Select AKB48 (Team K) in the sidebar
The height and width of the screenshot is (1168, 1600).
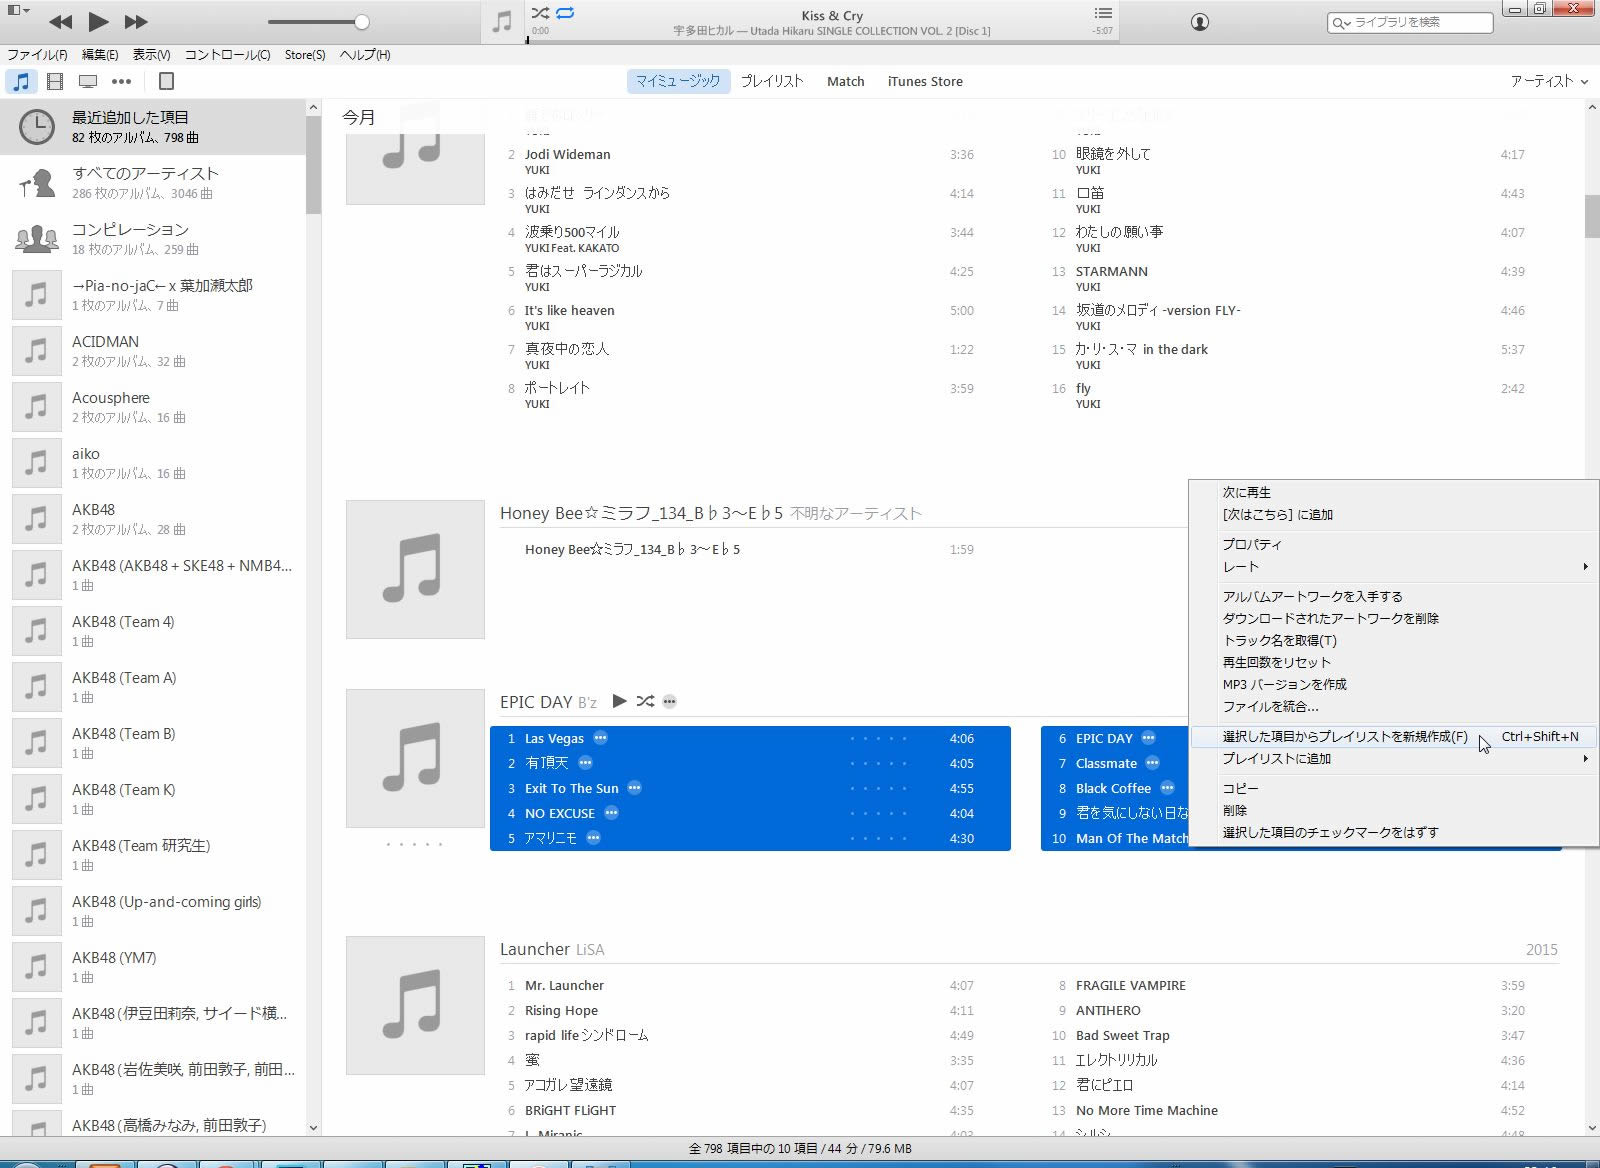click(152, 799)
